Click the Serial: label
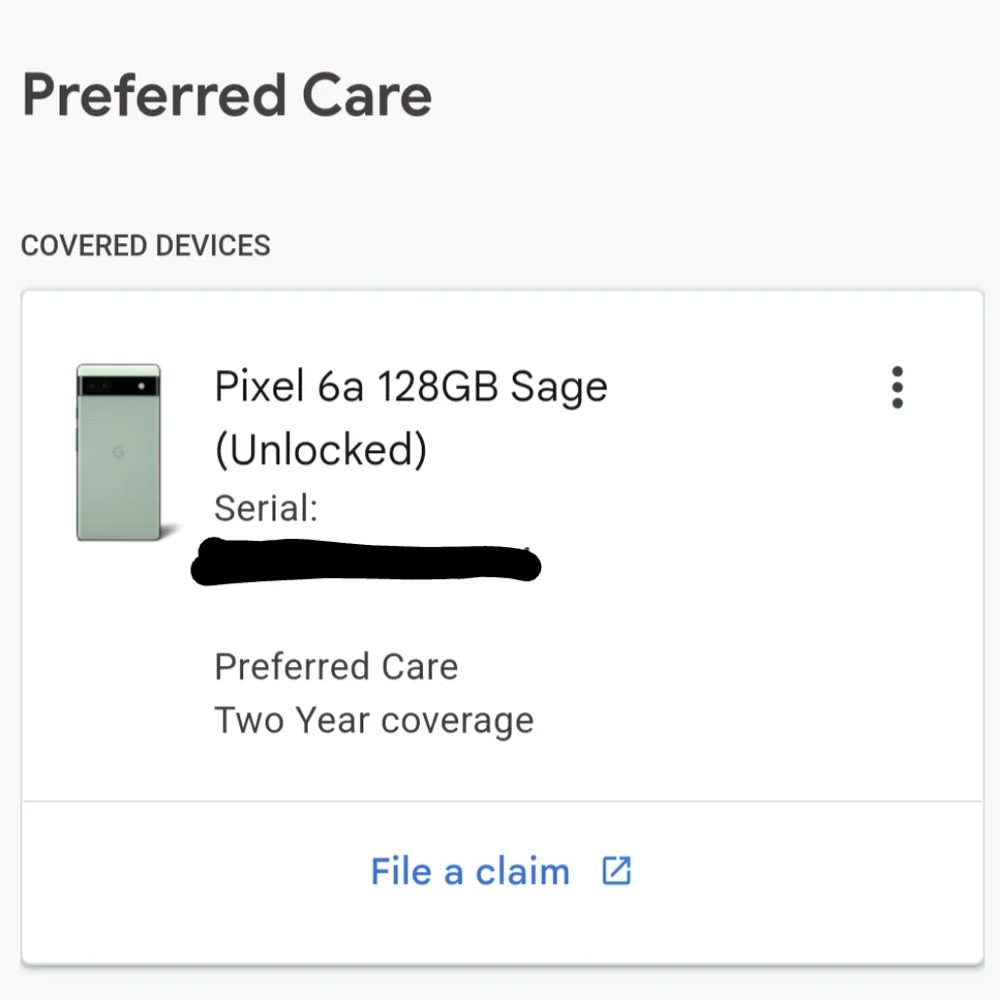This screenshot has height=1000, width=1000. coord(264,508)
